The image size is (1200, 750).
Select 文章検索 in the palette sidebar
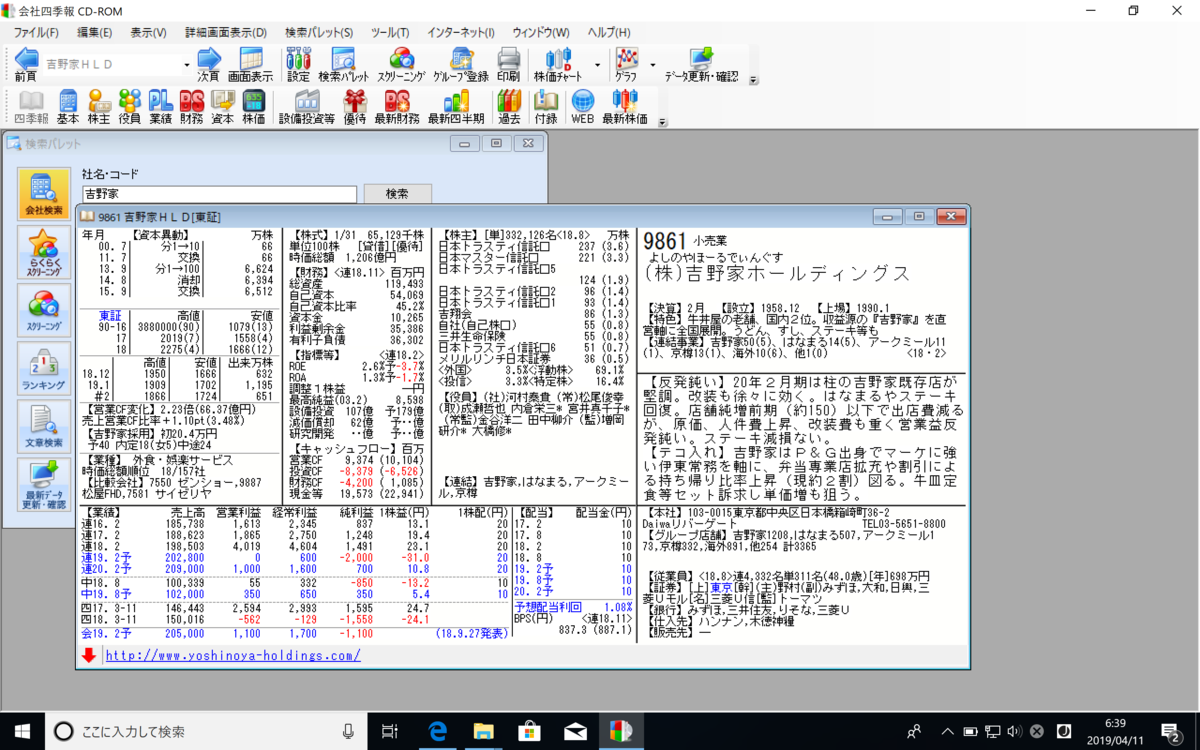(44, 425)
